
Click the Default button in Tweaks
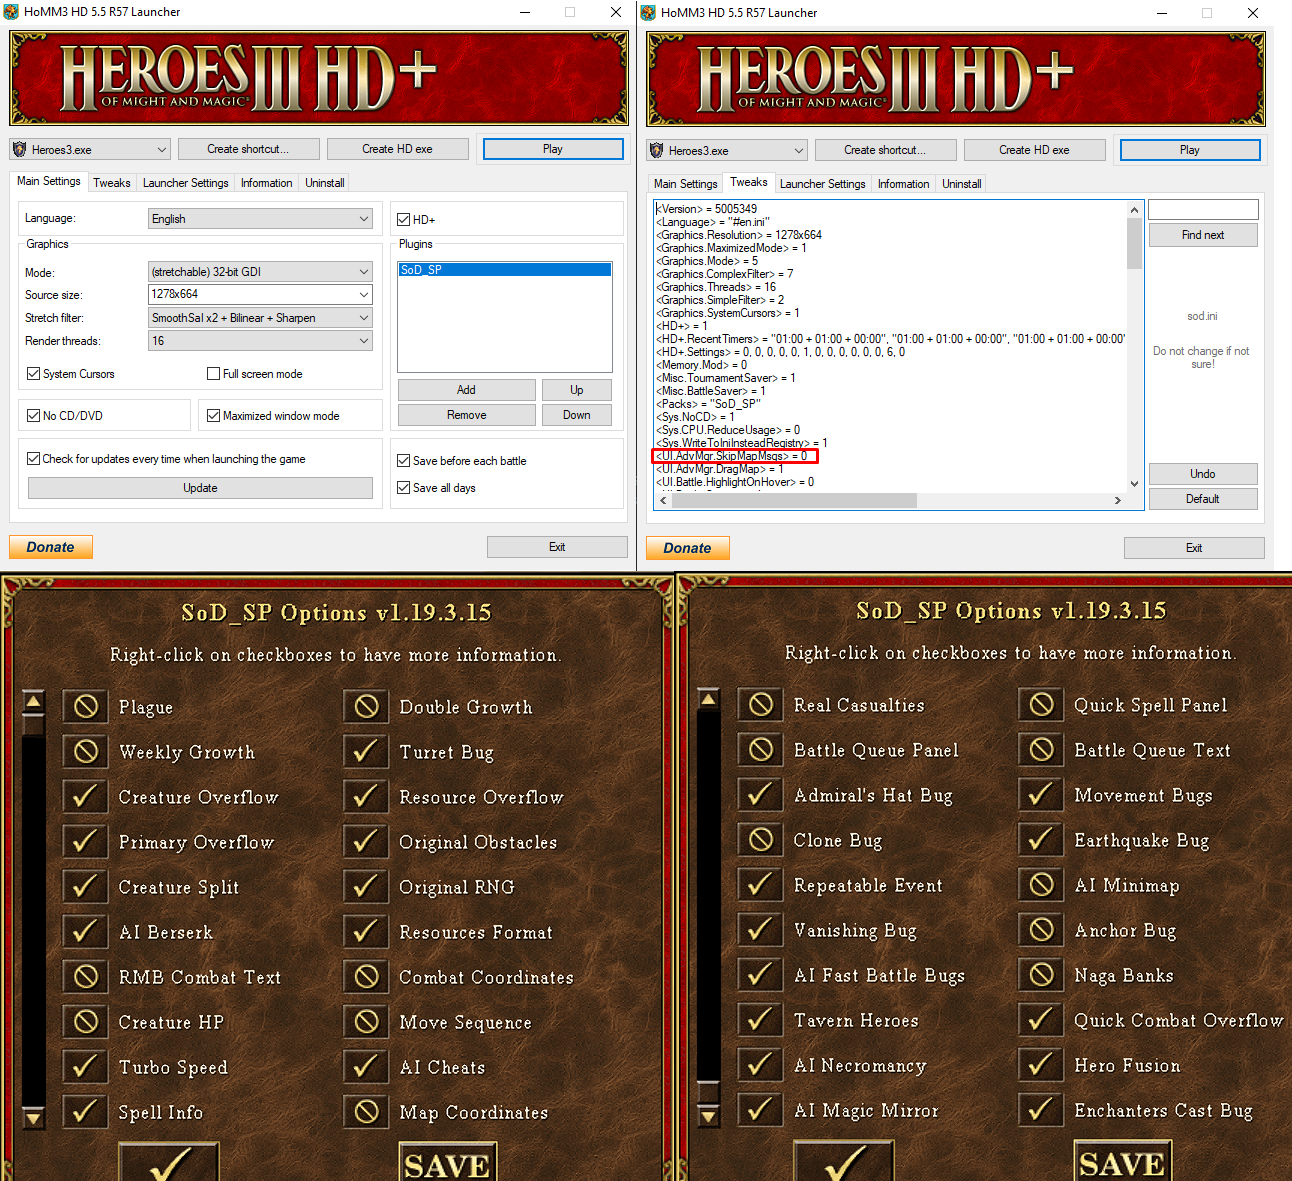[1203, 499]
